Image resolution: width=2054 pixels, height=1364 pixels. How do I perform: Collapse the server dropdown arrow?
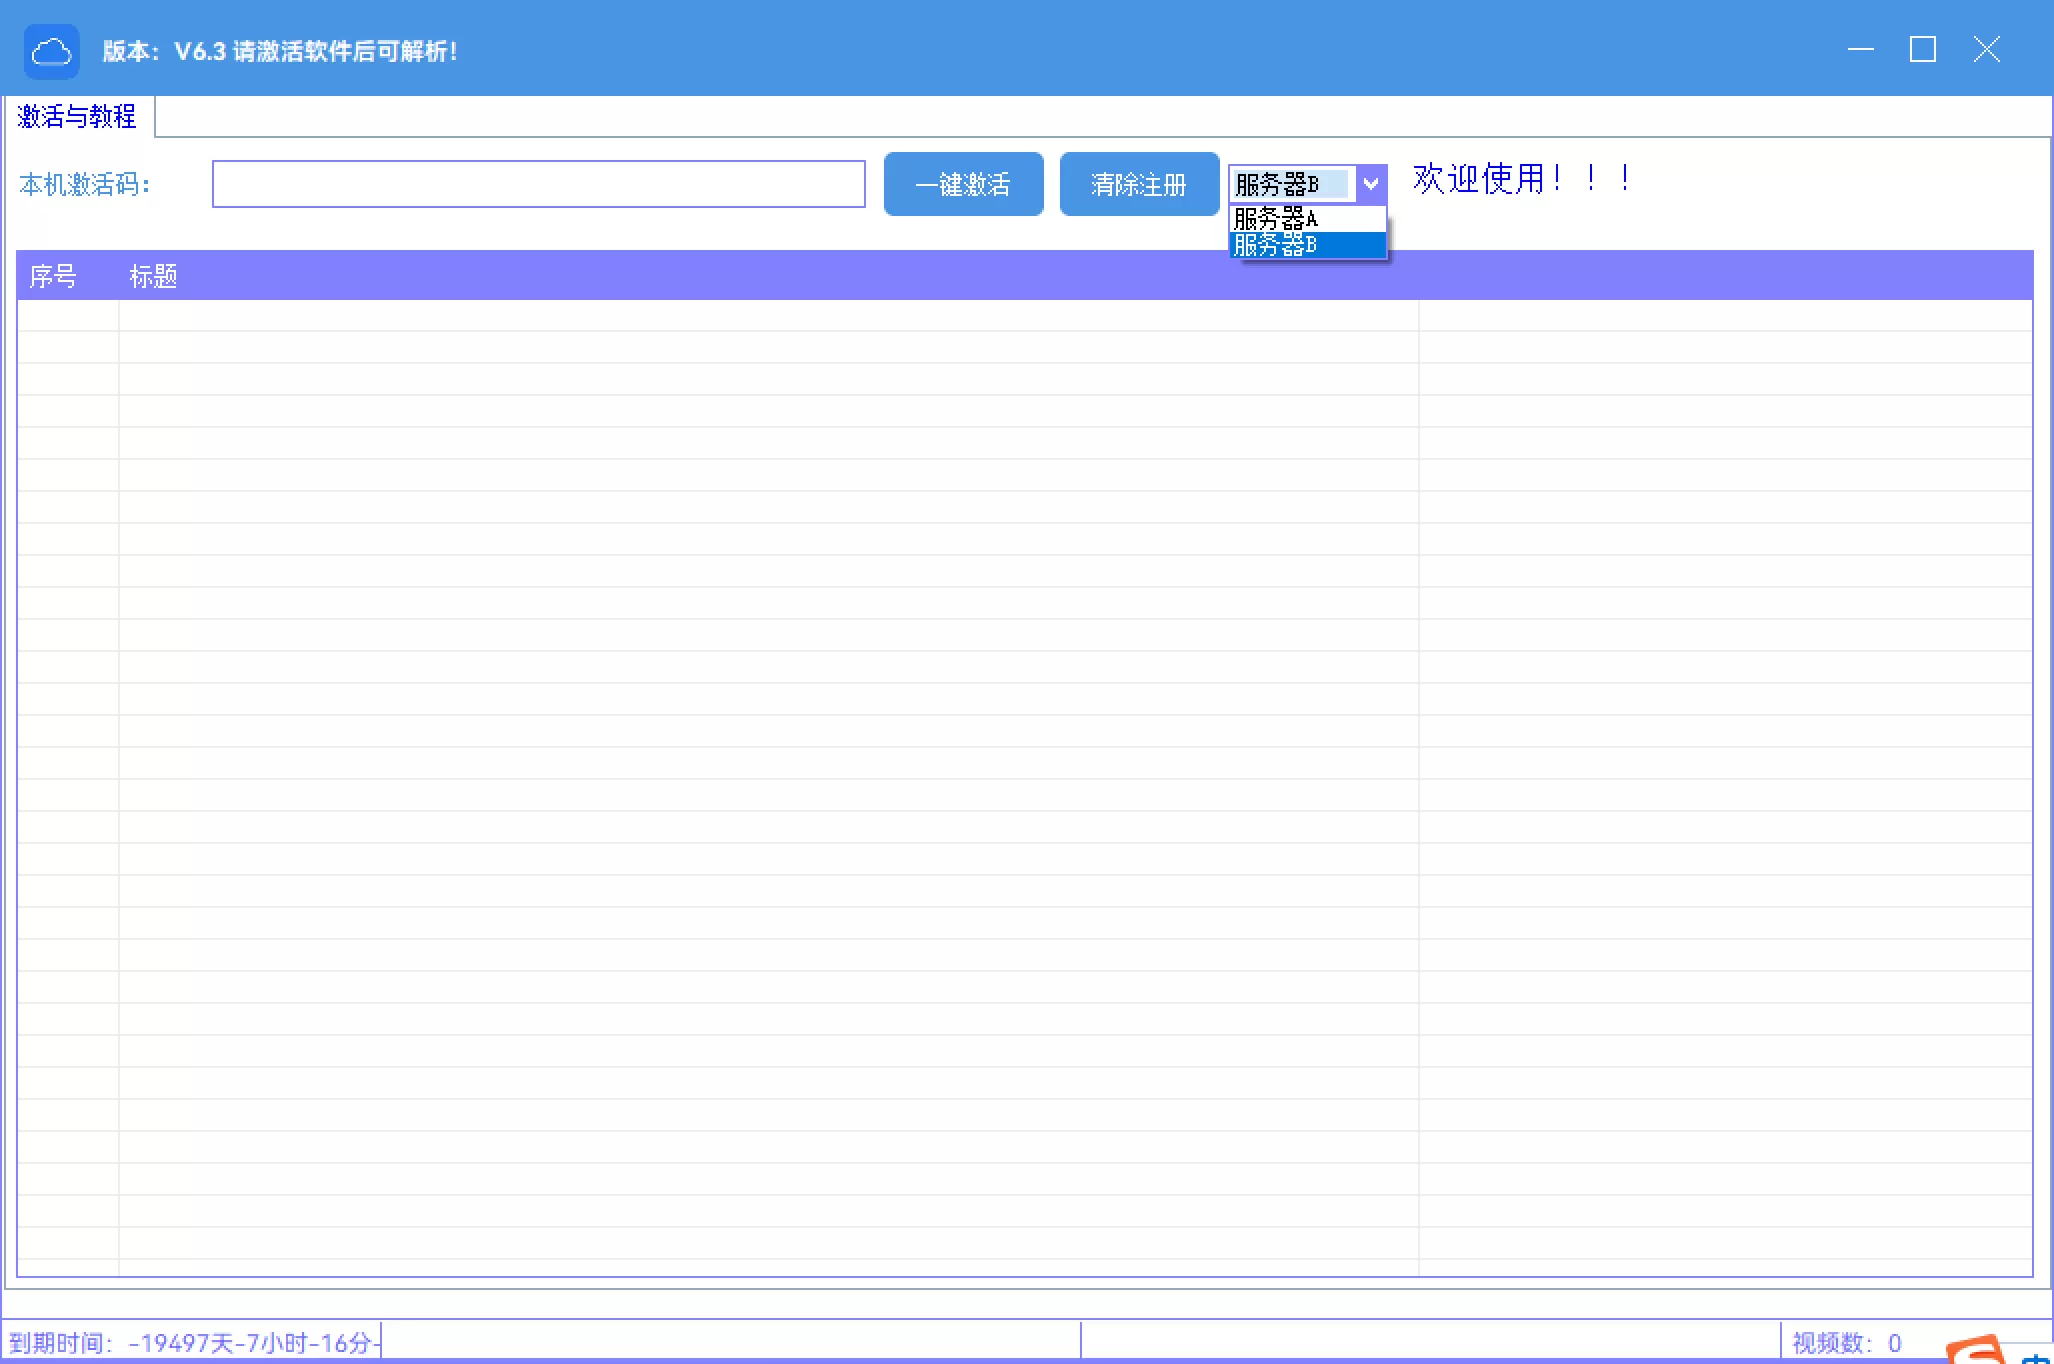pos(1371,184)
